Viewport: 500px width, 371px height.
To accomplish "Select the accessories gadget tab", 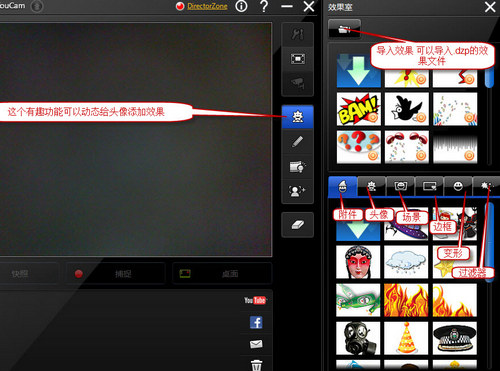I will click(x=343, y=186).
